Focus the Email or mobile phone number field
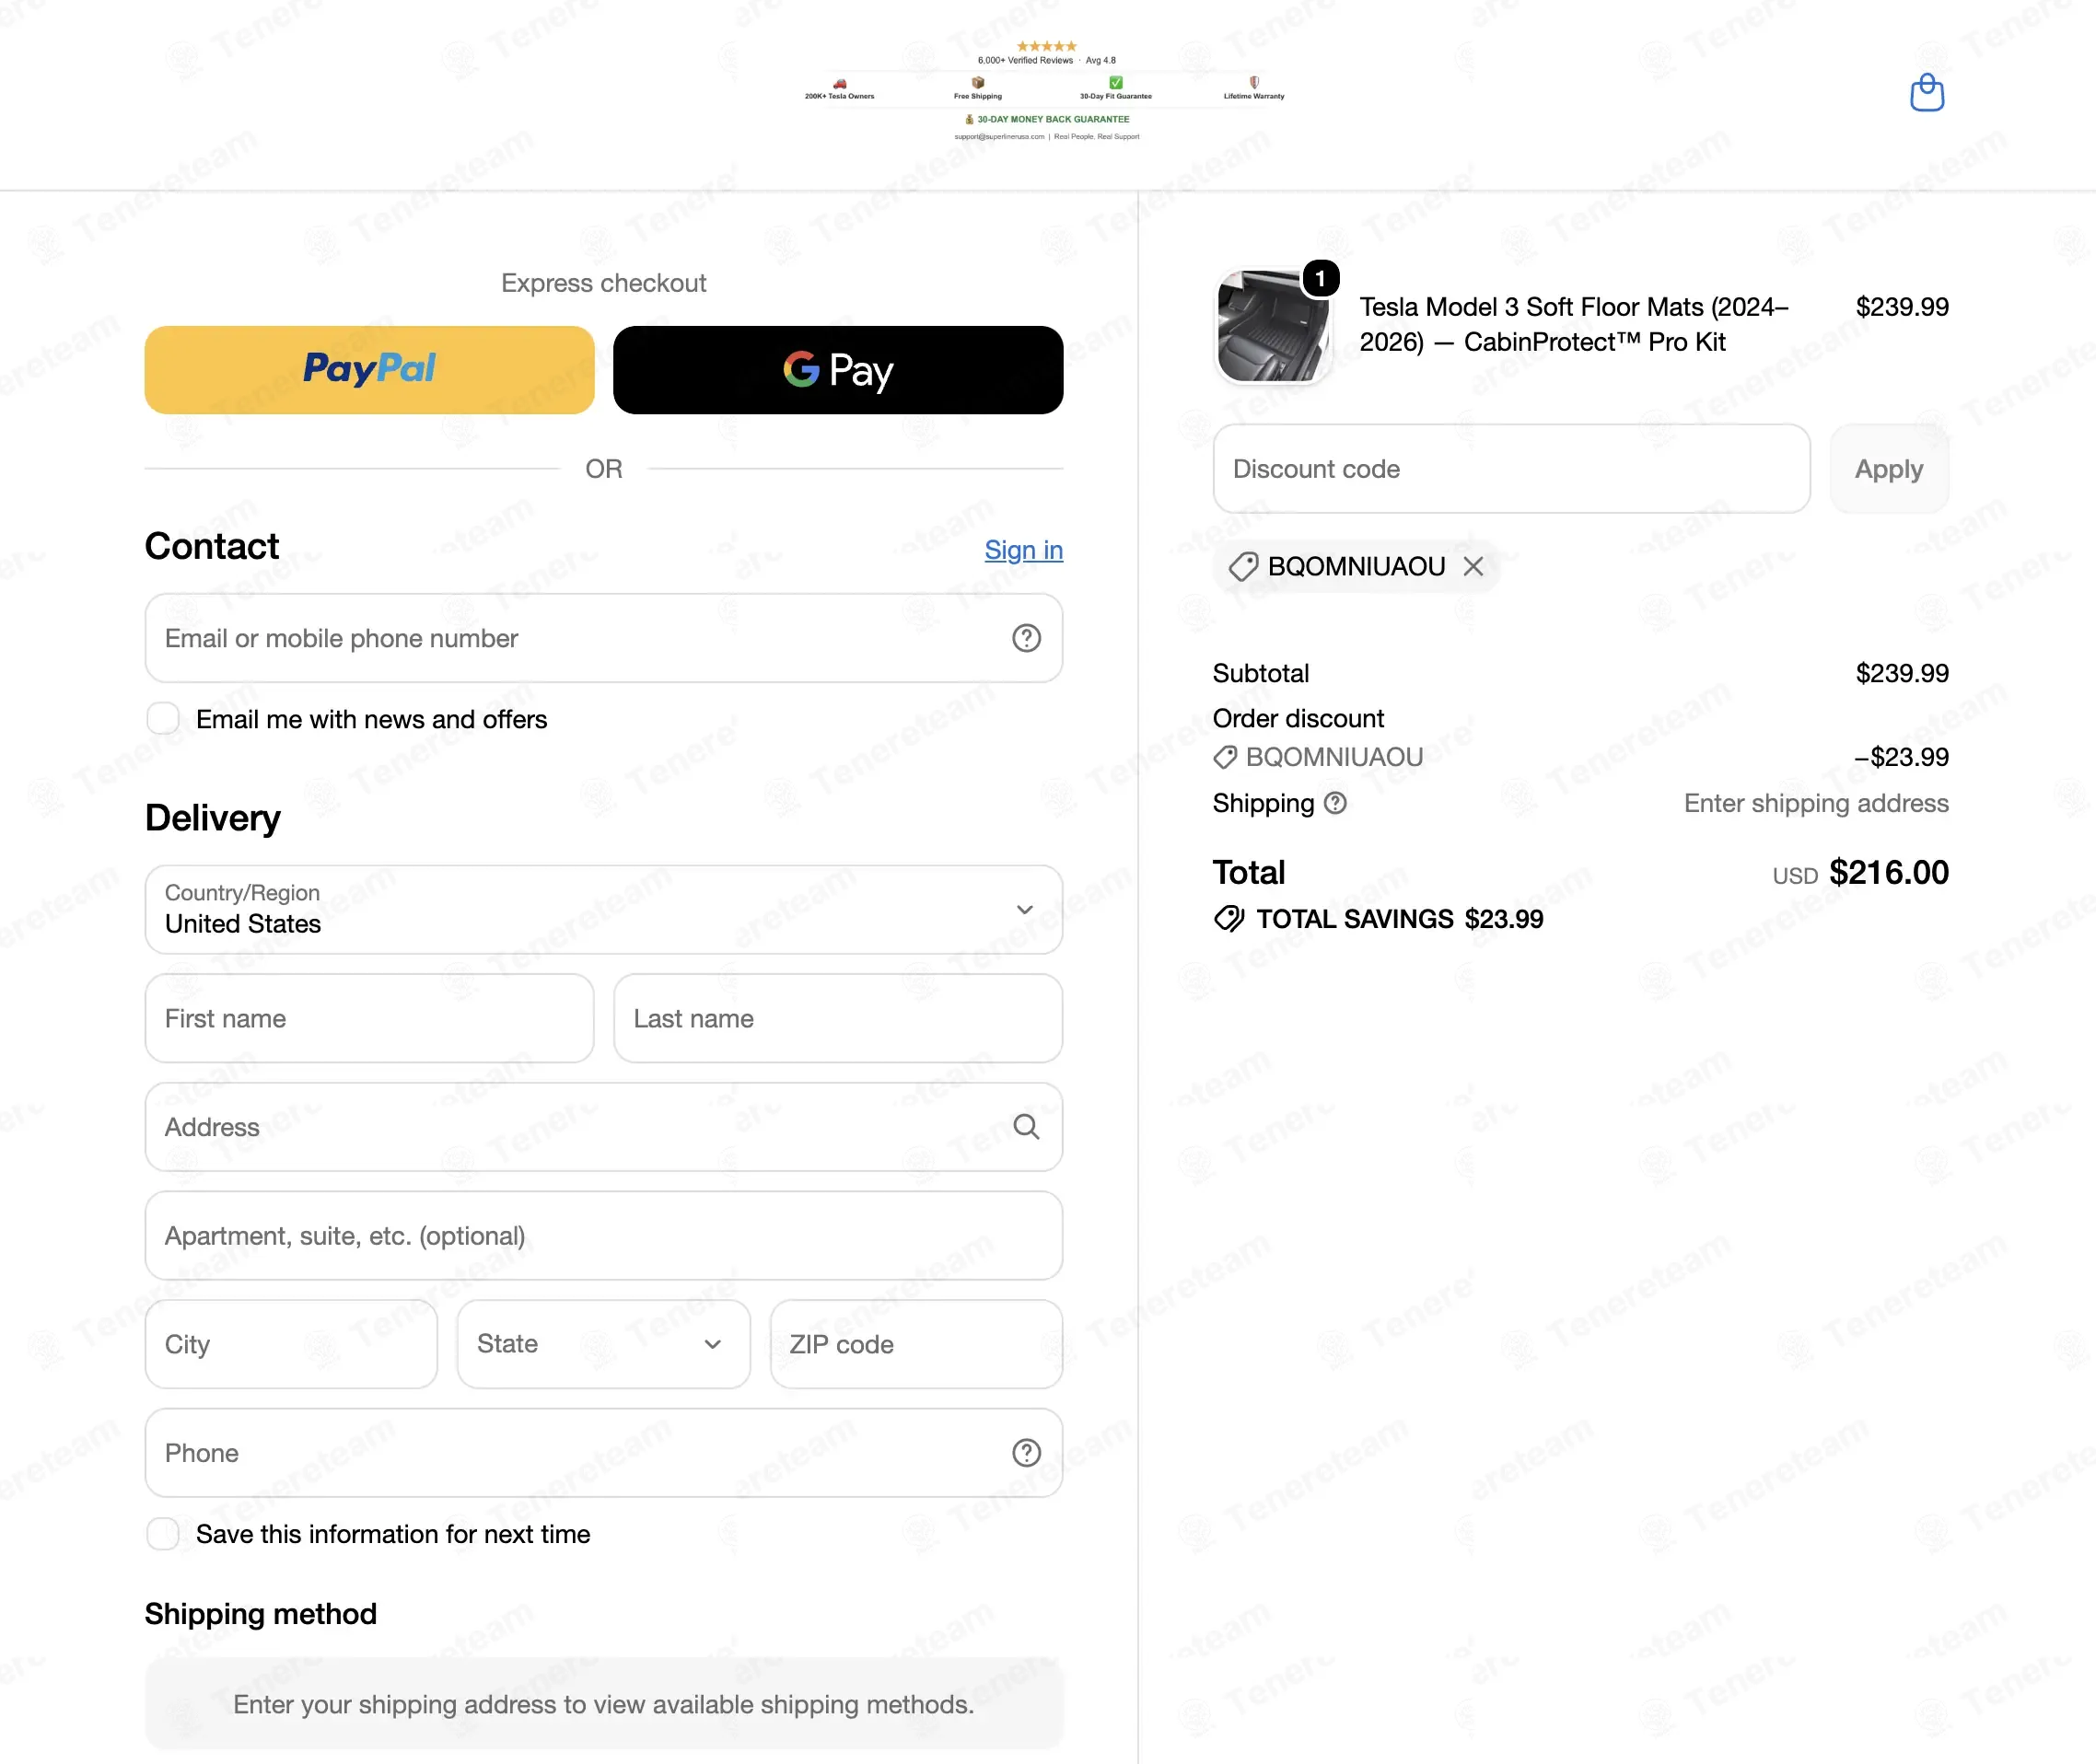This screenshot has width=2096, height=1764. coord(603,638)
